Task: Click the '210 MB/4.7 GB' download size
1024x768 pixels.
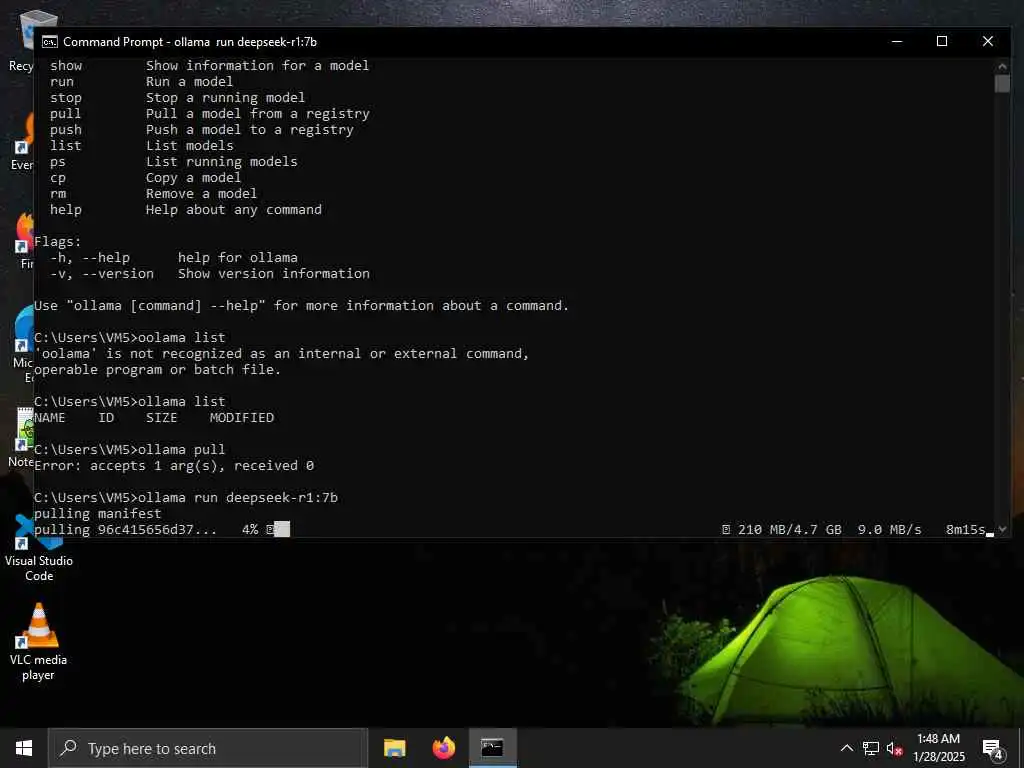Action: pyautogui.click(x=790, y=530)
